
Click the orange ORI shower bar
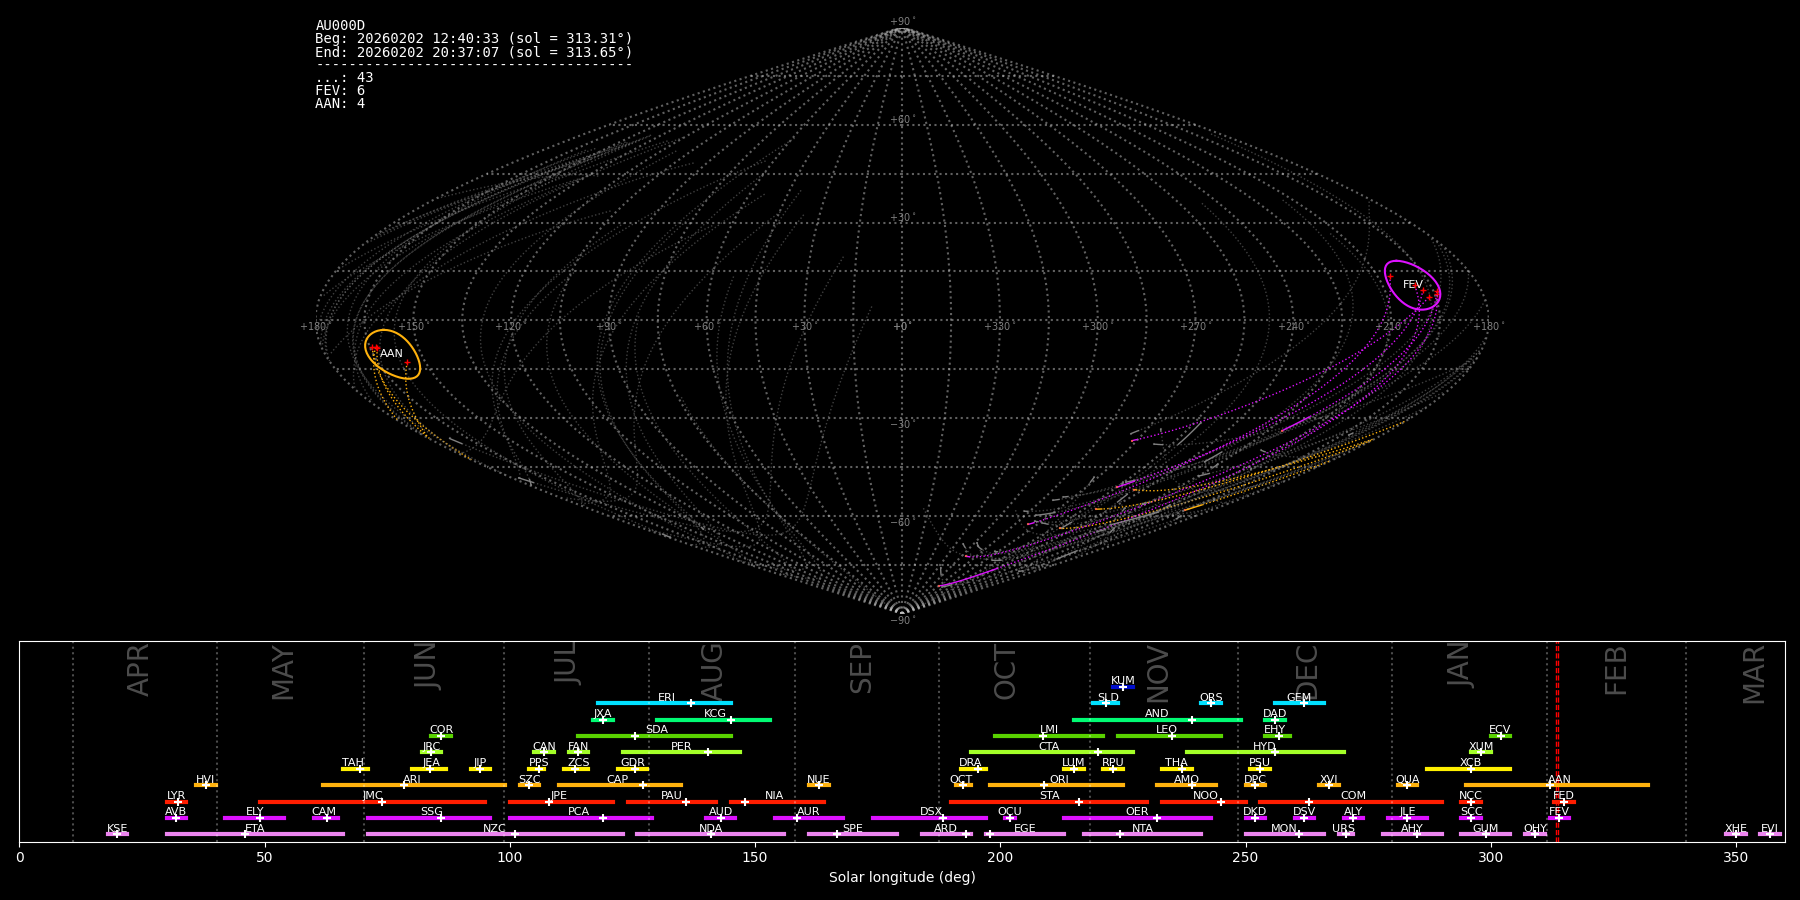[1056, 785]
